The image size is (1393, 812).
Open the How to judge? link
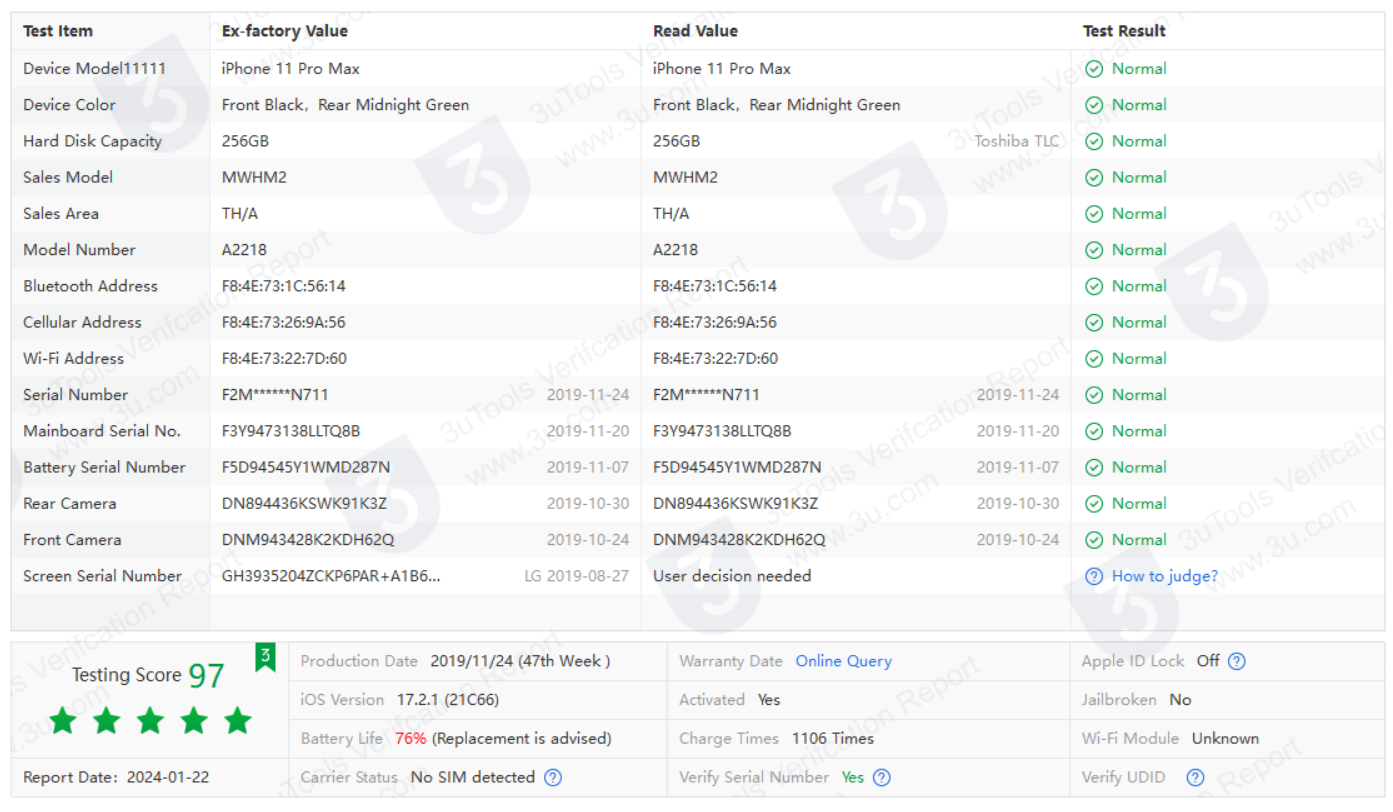click(x=1165, y=576)
